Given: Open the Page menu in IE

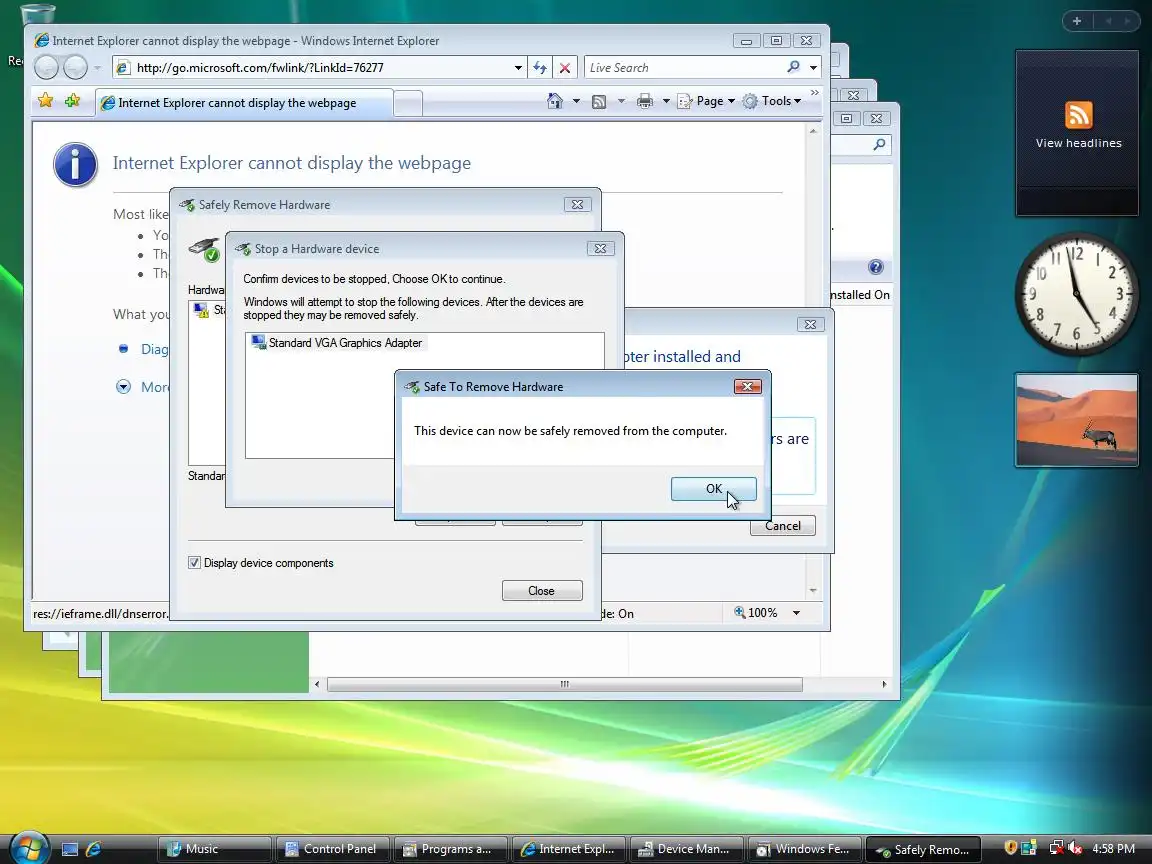Looking at the screenshot, I should point(706,101).
